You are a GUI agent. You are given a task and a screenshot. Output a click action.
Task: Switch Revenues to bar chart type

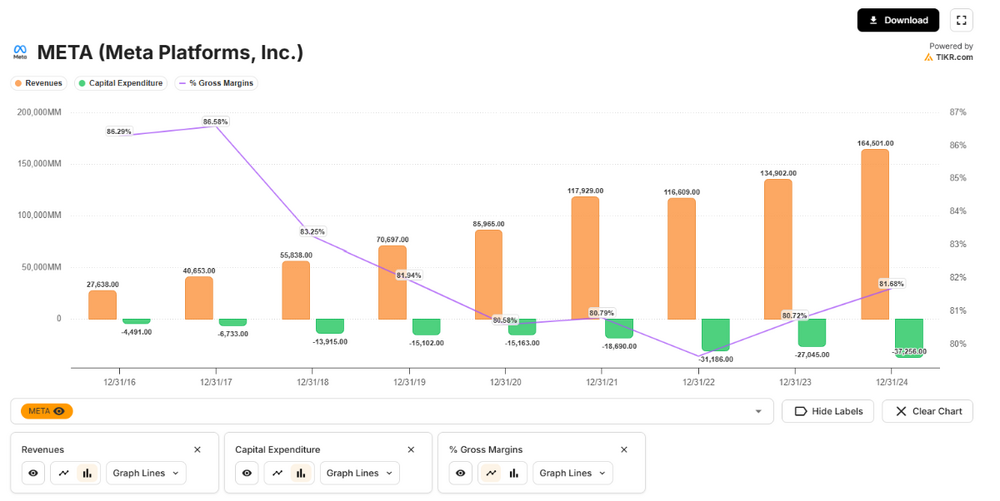(87, 473)
